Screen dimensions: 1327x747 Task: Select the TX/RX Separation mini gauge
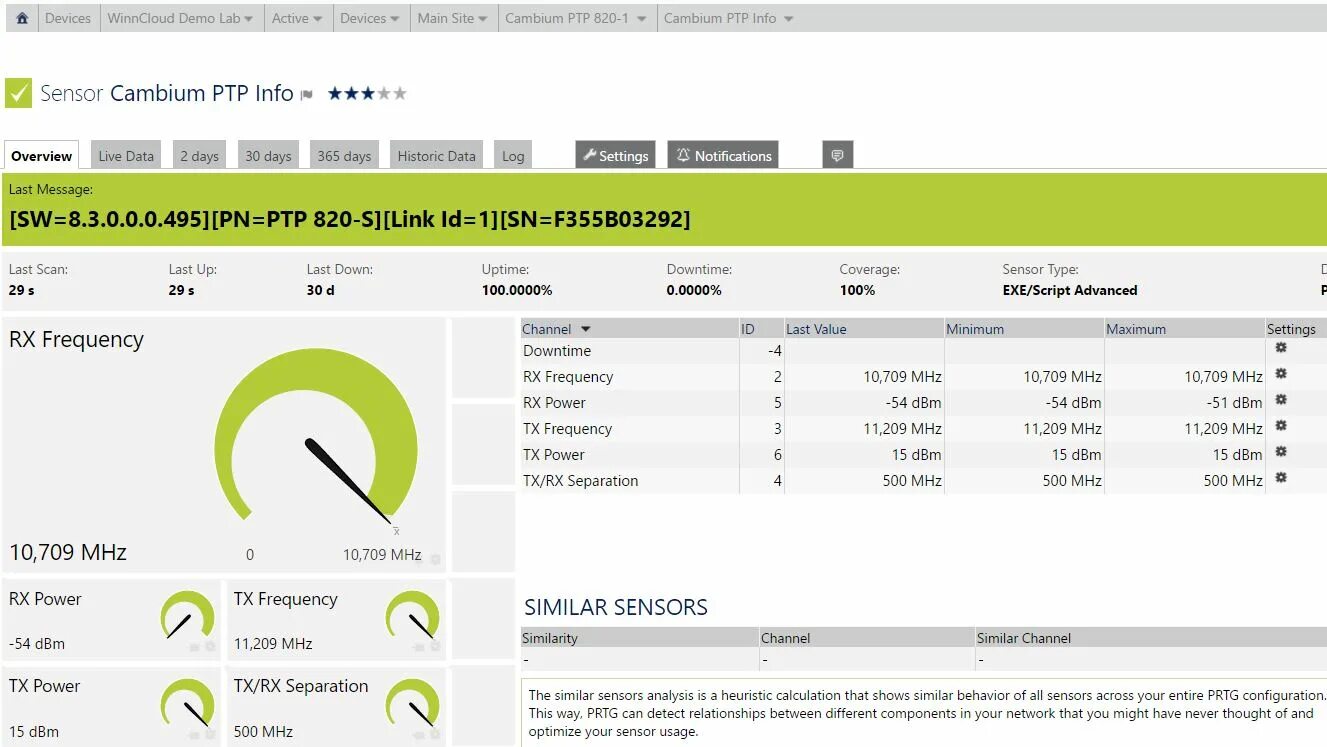point(413,703)
